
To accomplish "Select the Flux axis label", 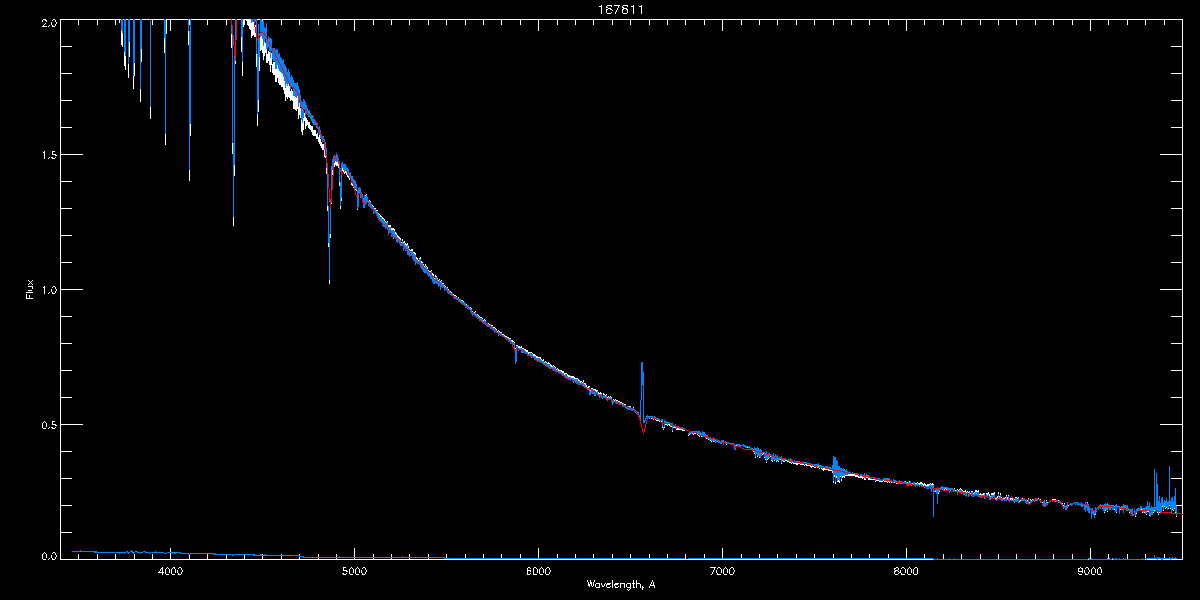I will click(30, 289).
